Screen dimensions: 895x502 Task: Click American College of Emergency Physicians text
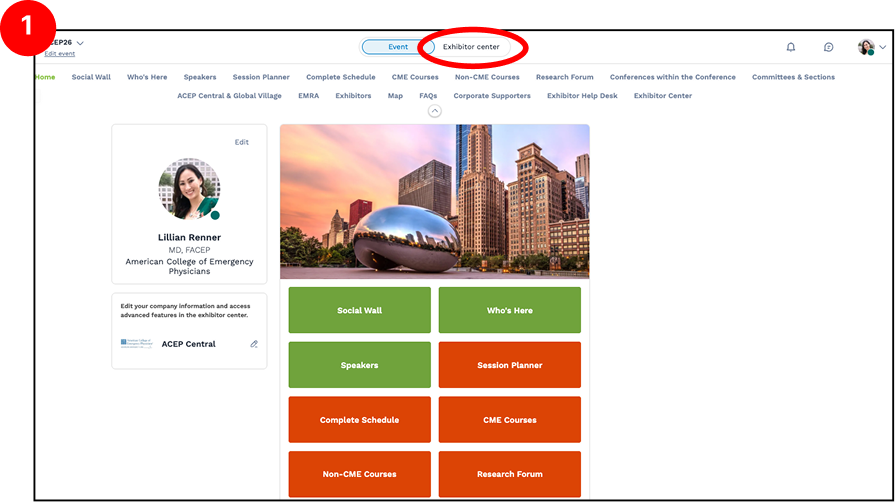pyautogui.click(x=190, y=266)
